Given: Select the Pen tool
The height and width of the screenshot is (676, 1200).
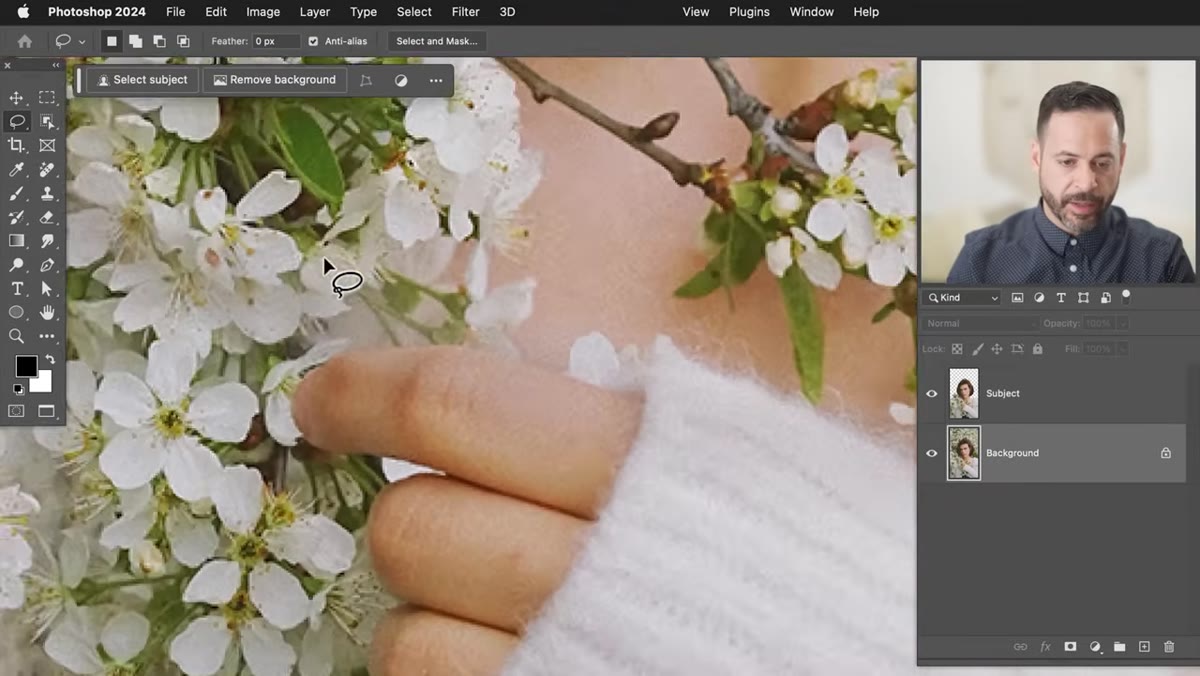Looking at the screenshot, I should pyautogui.click(x=47, y=265).
